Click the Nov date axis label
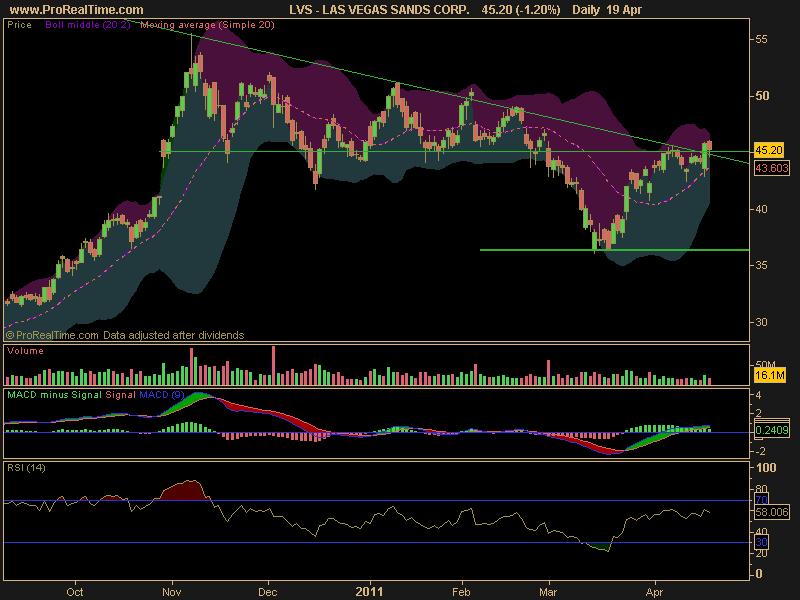This screenshot has height=600, width=800. (x=171, y=592)
